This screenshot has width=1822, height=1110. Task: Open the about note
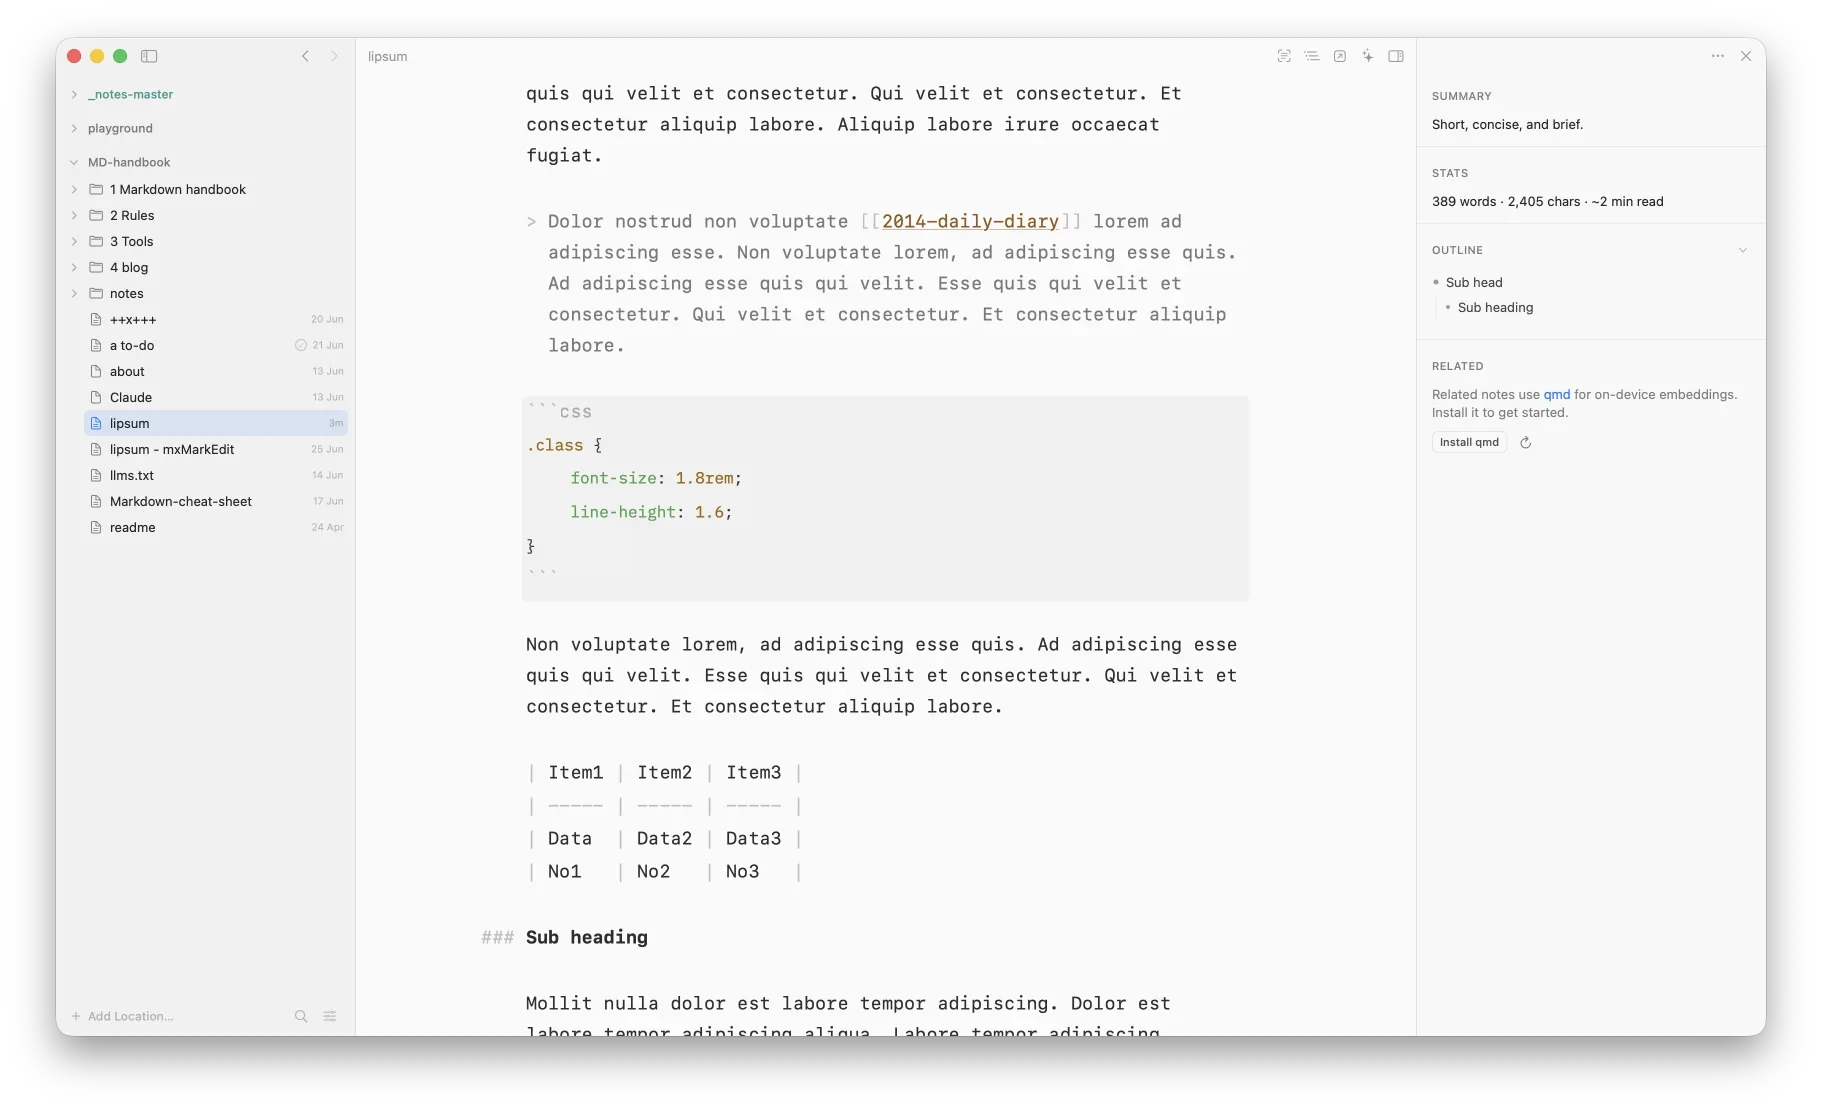tap(216, 371)
